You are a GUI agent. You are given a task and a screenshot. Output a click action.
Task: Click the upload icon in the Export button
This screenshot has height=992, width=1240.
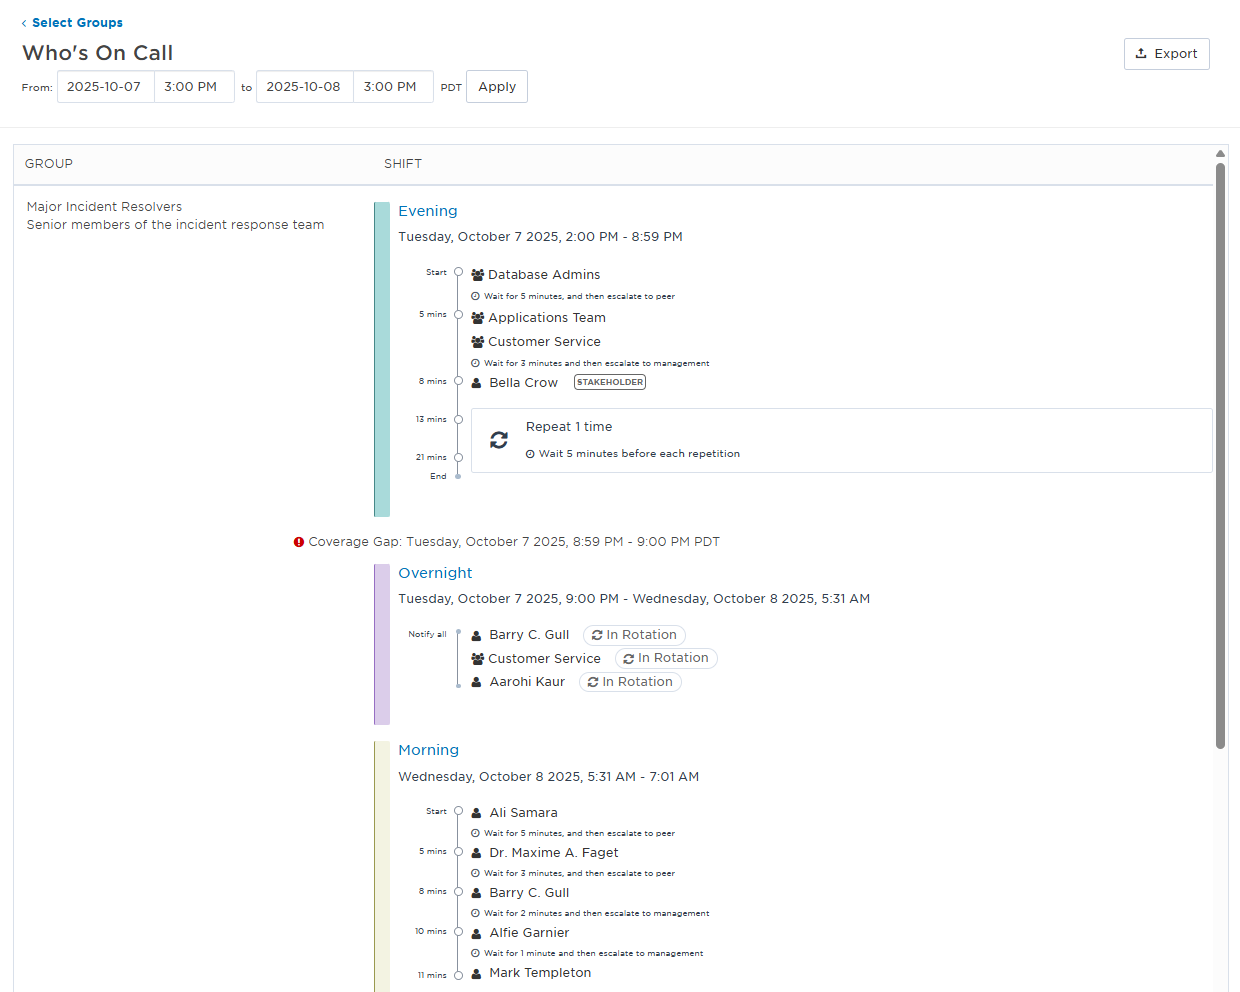click(x=1141, y=54)
